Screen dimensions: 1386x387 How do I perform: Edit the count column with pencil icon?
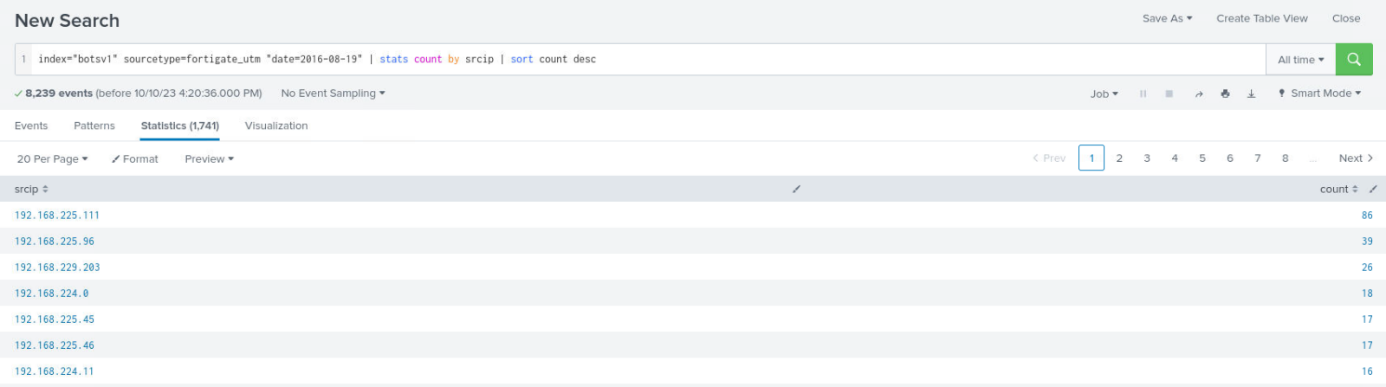click(x=1373, y=189)
